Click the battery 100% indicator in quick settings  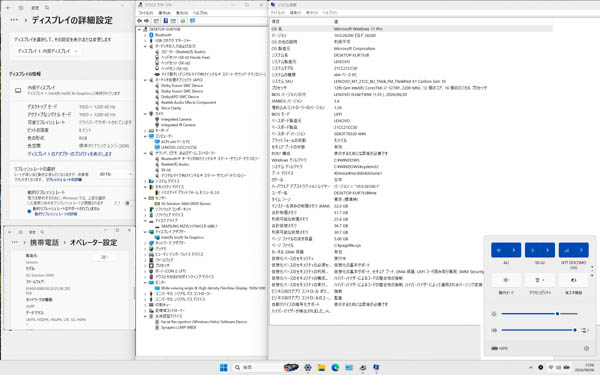[499, 348]
